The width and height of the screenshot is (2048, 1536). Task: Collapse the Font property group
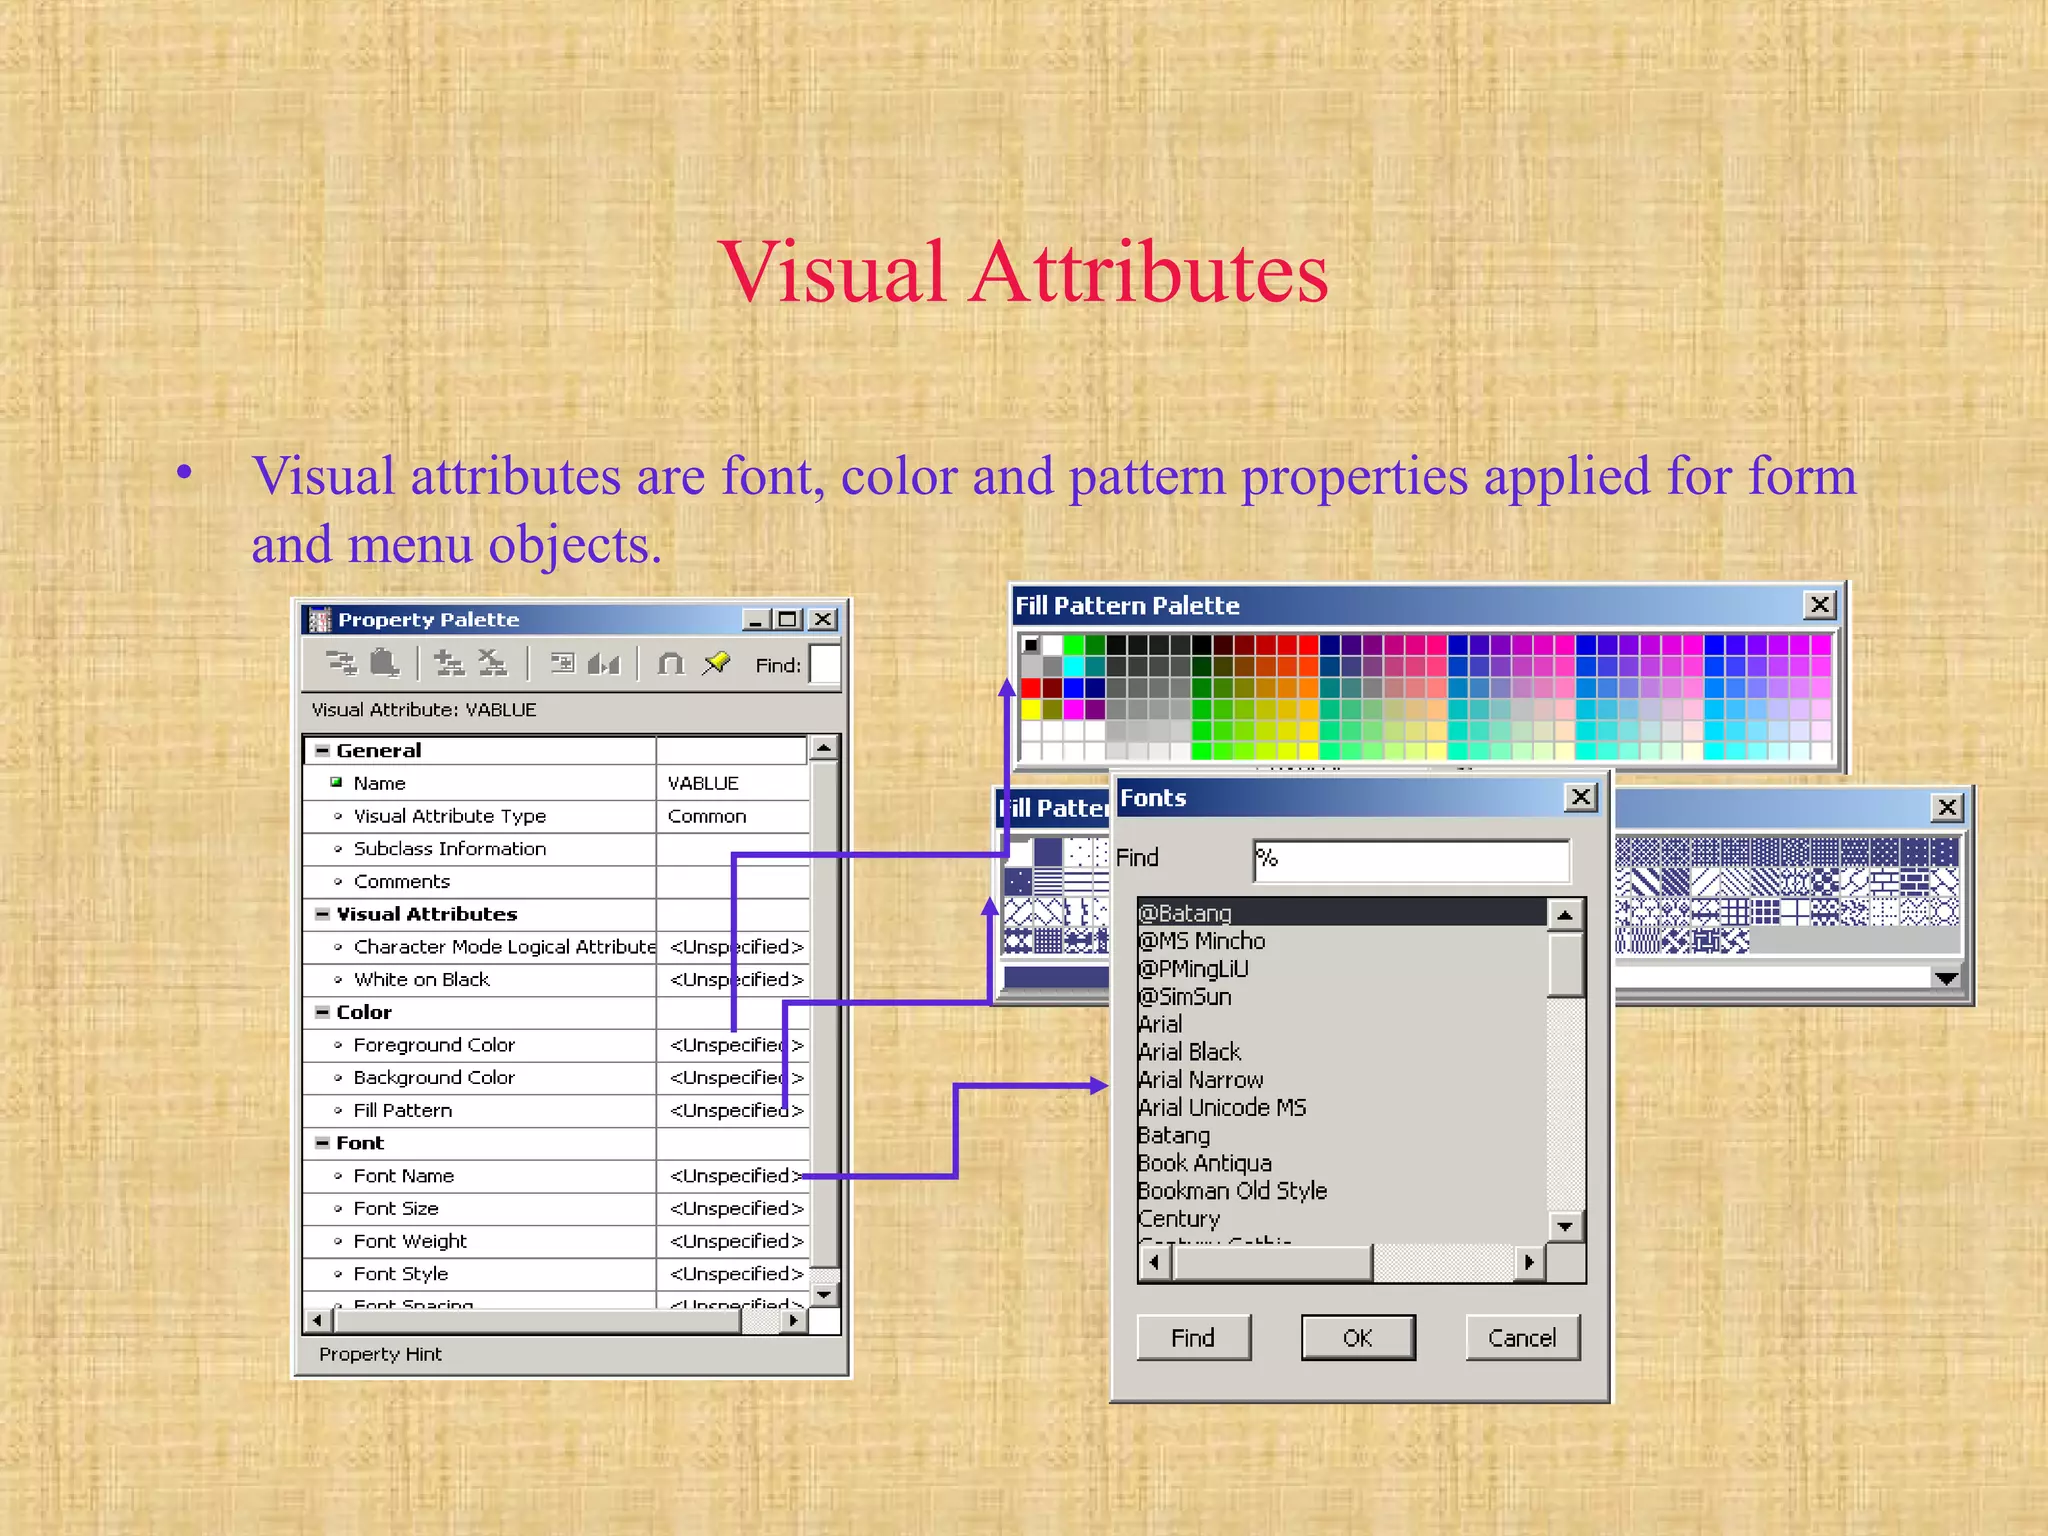coord(322,1143)
